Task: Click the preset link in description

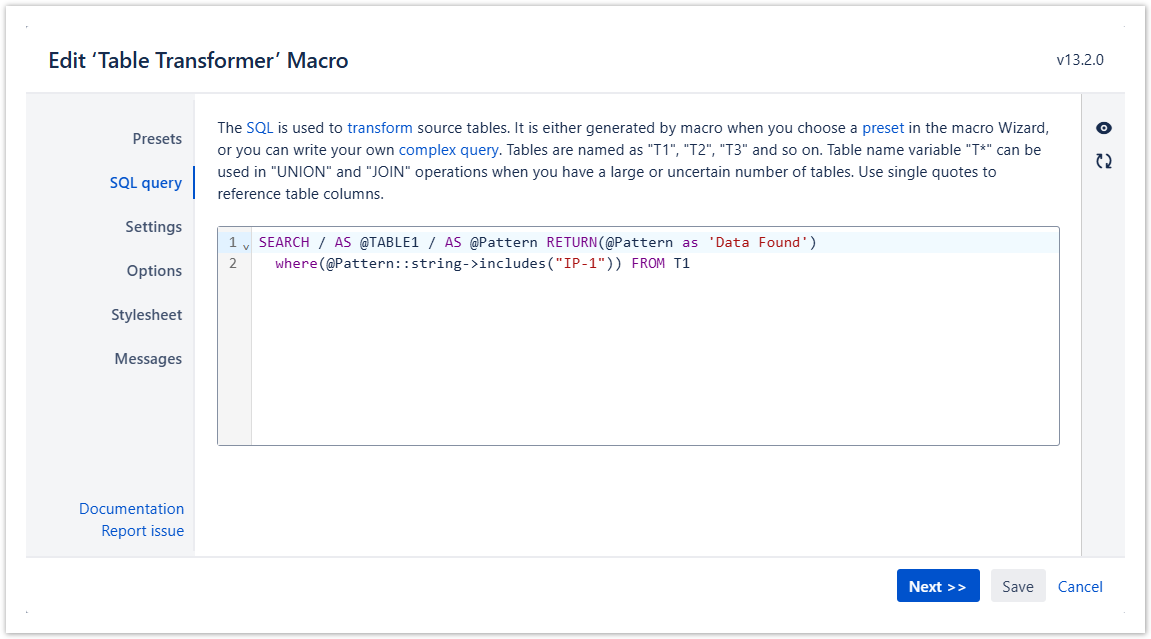Action: (x=883, y=128)
